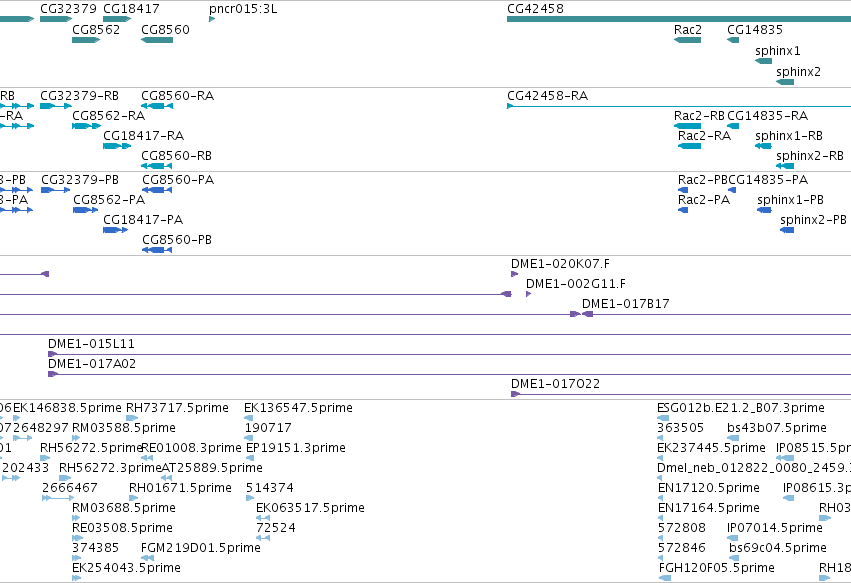Click the EK254043.5prime label
This screenshot has width=851, height=583.
pos(126,568)
